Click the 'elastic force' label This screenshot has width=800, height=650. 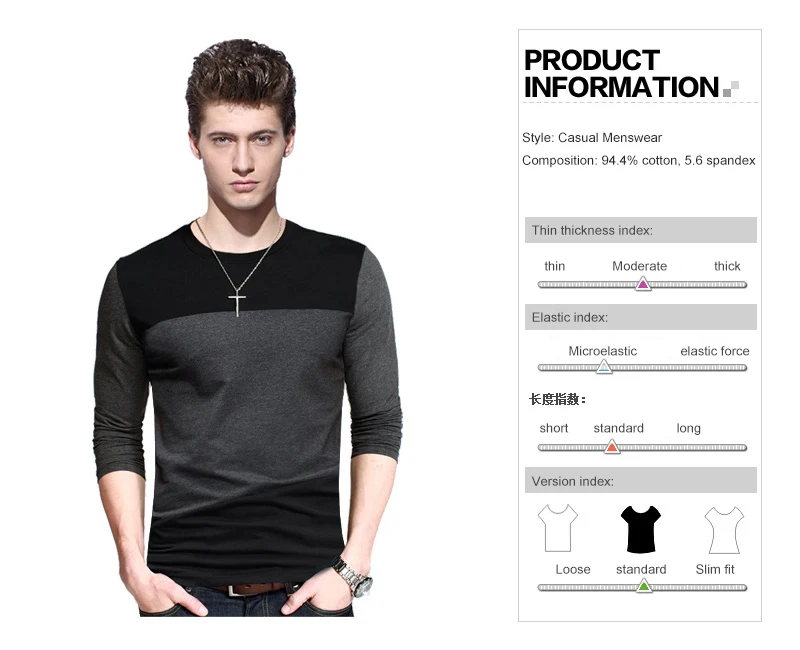click(x=715, y=351)
